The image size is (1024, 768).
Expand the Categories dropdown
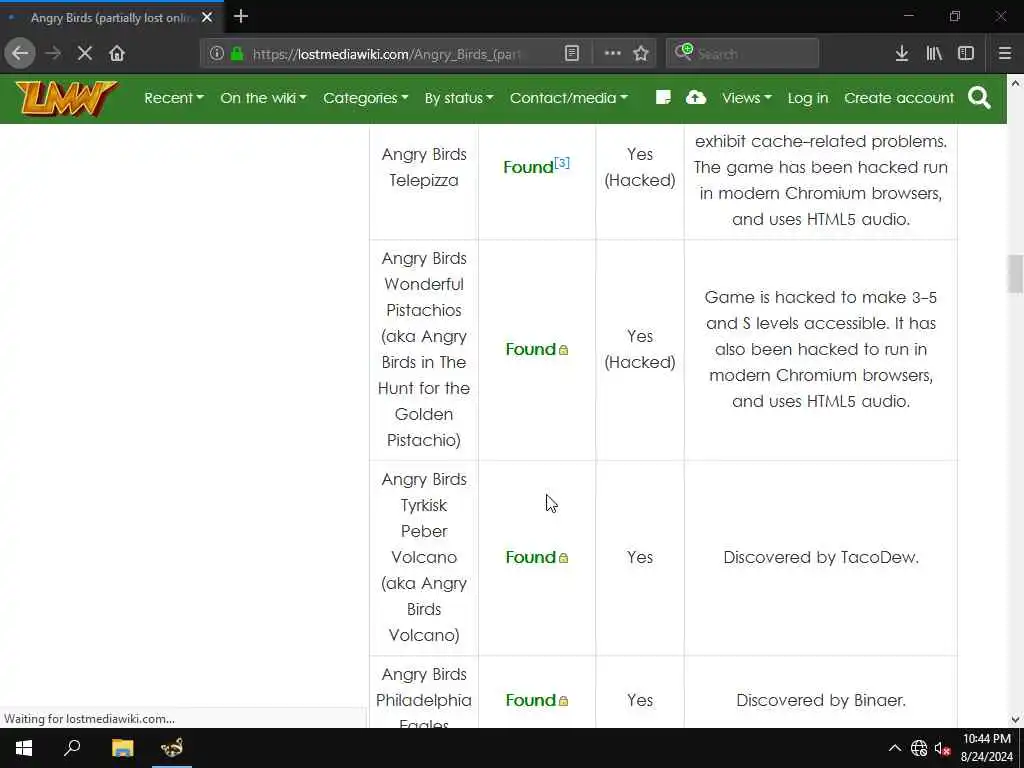[366, 98]
